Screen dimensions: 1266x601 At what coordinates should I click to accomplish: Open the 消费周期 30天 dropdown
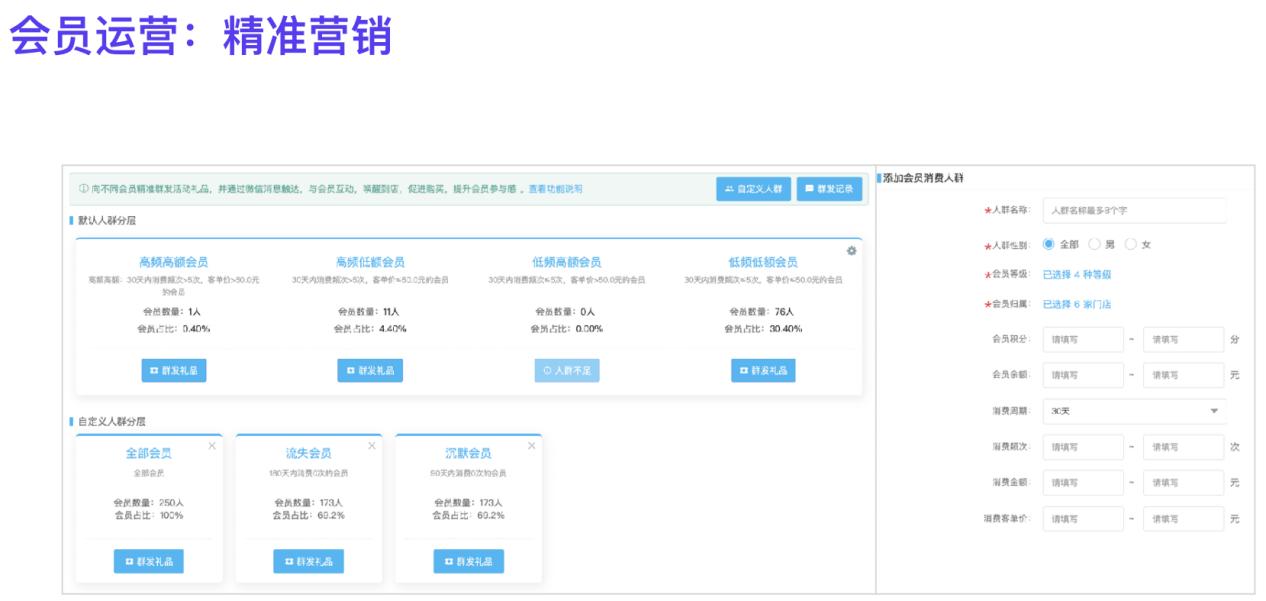click(1134, 411)
